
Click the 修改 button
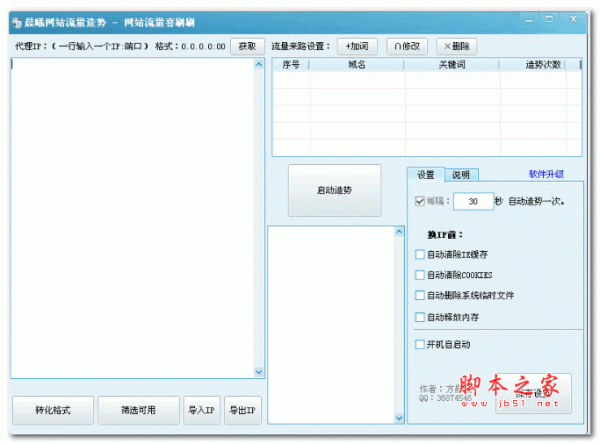tap(407, 46)
